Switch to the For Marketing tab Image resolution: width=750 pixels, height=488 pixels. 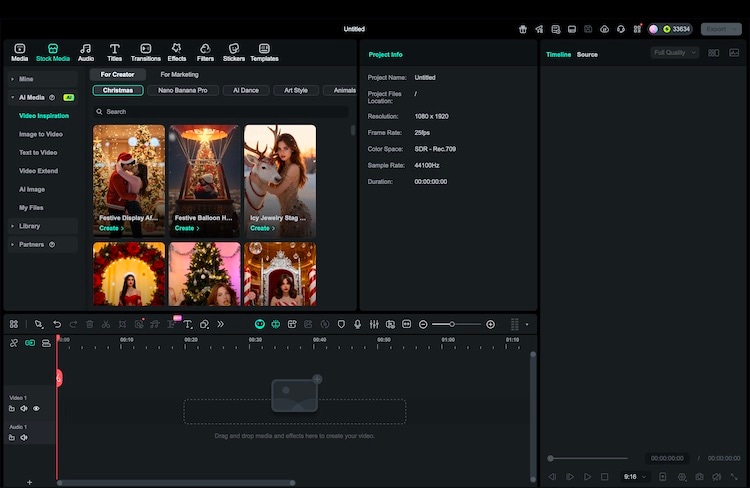click(179, 74)
